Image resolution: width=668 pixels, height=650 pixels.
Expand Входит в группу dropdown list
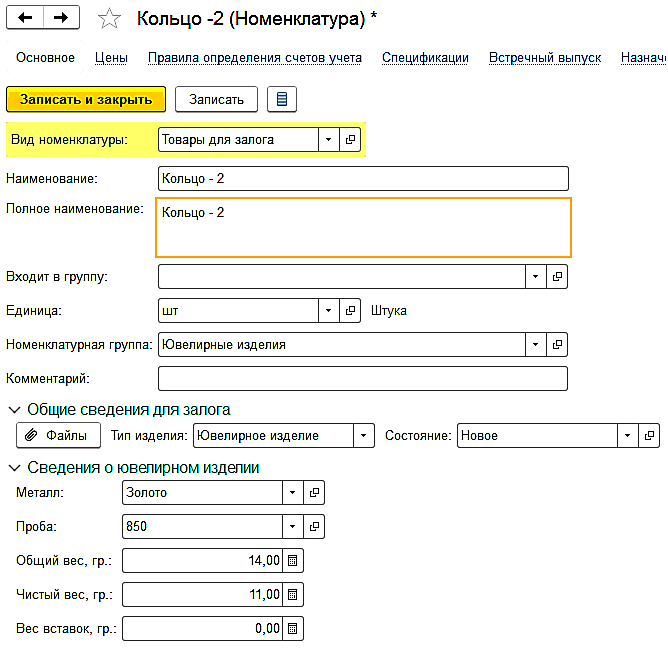tap(536, 276)
